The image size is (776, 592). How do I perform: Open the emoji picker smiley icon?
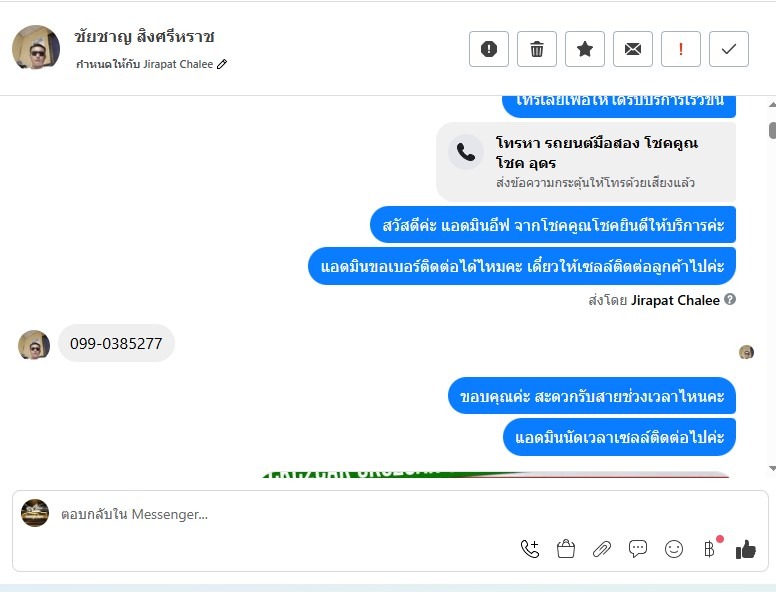(674, 549)
